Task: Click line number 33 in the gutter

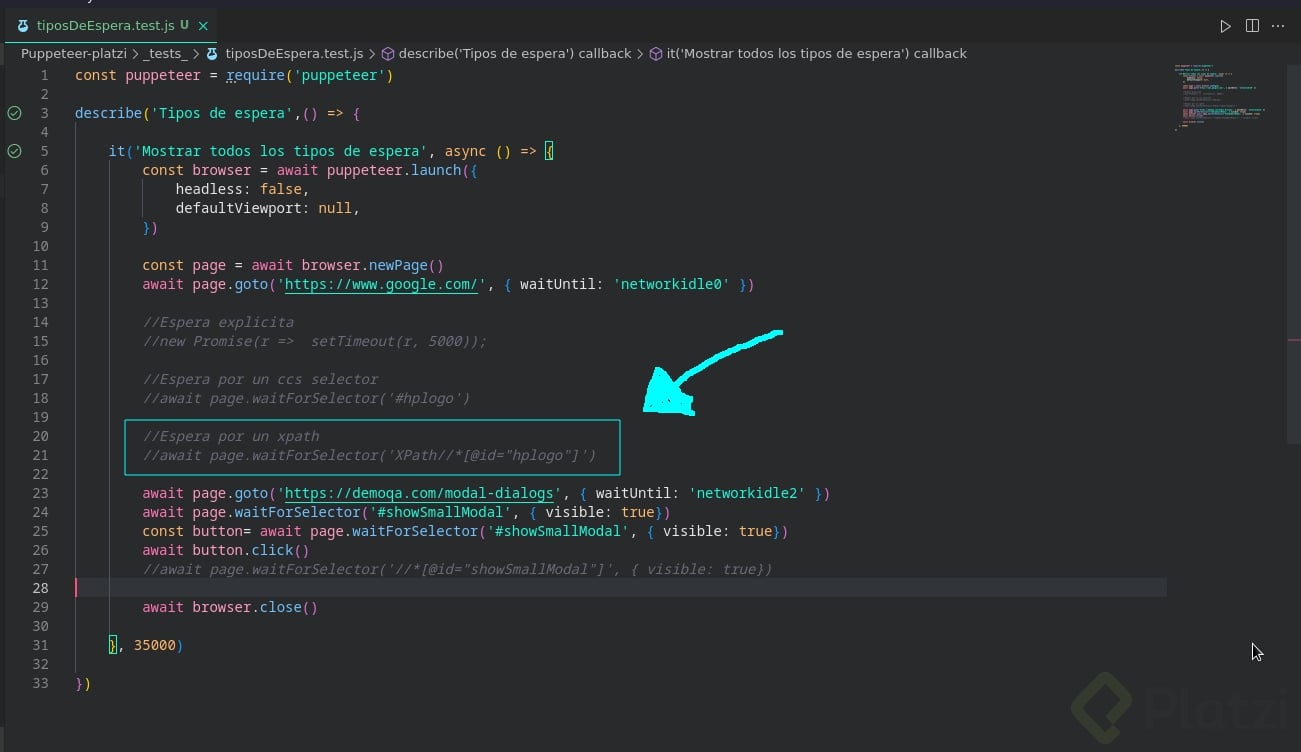Action: (x=40, y=683)
